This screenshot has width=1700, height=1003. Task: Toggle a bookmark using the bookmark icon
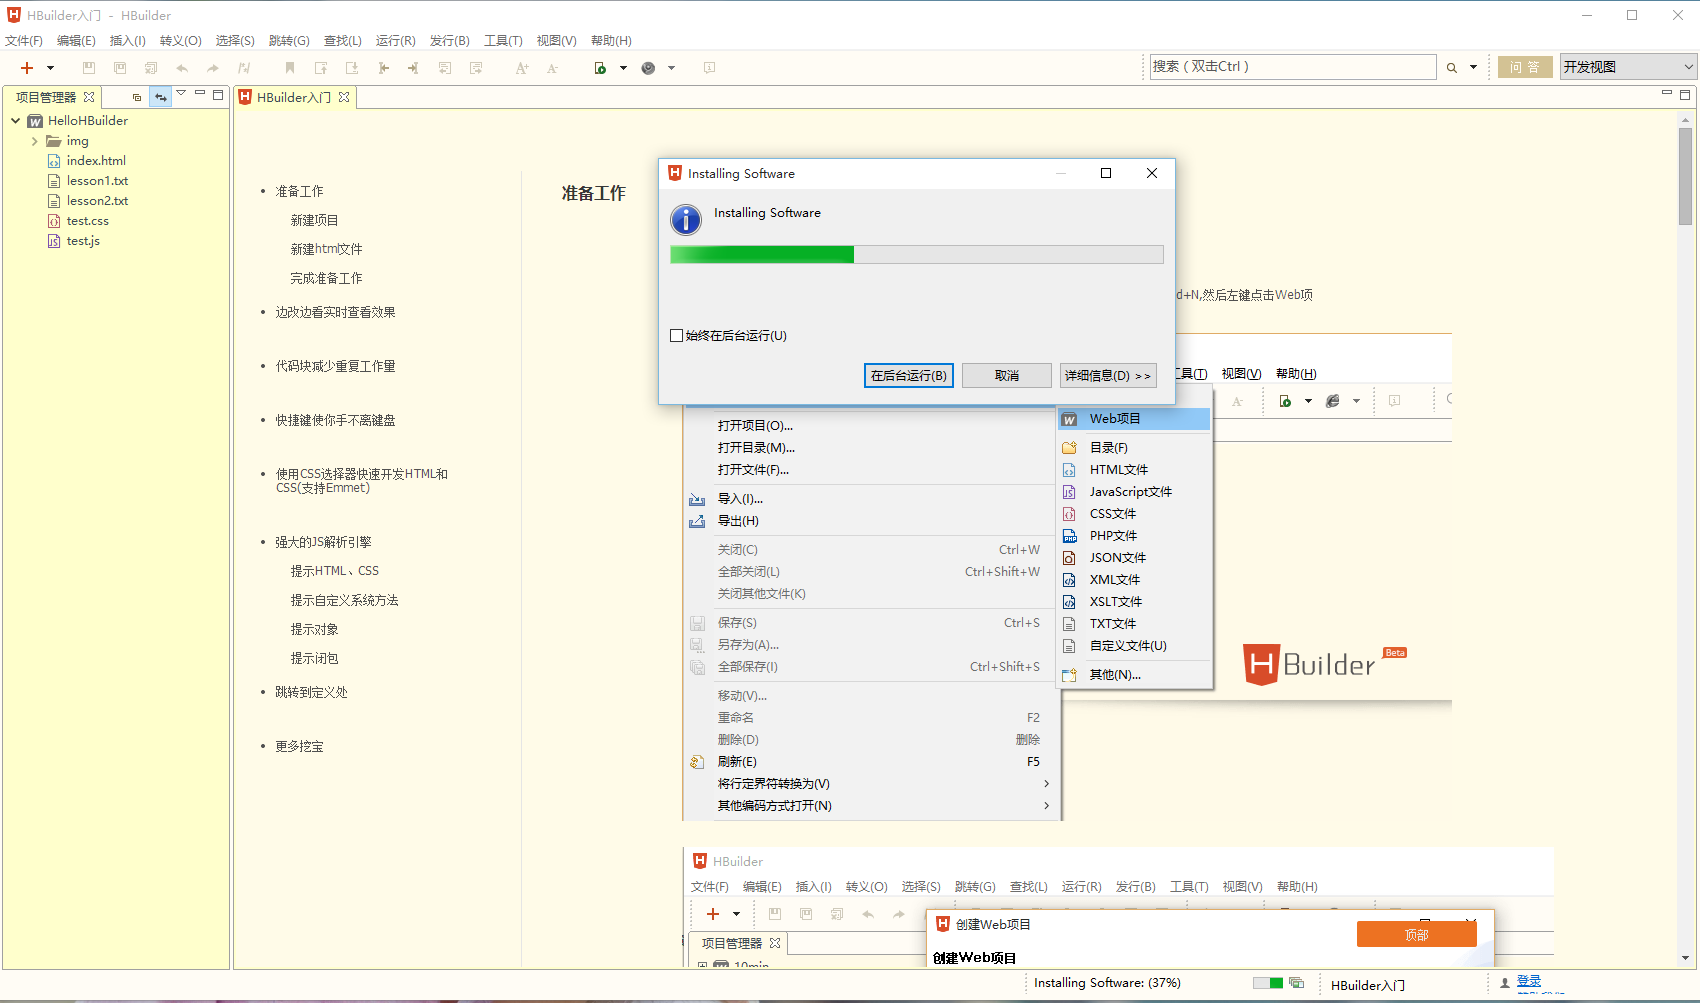289,67
